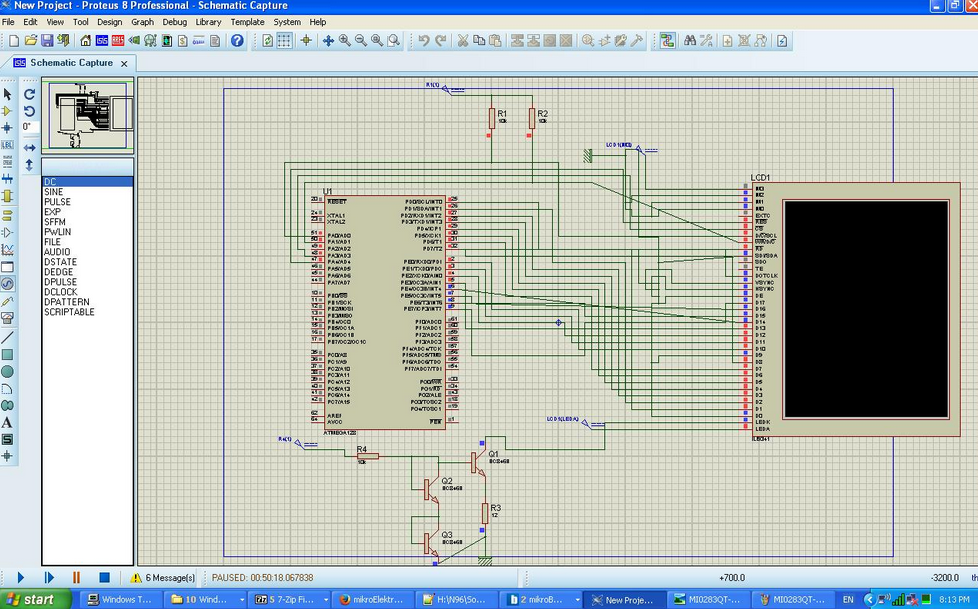Activate the Selection pointer tool
Viewport: 978px width, 609px height.
point(9,94)
